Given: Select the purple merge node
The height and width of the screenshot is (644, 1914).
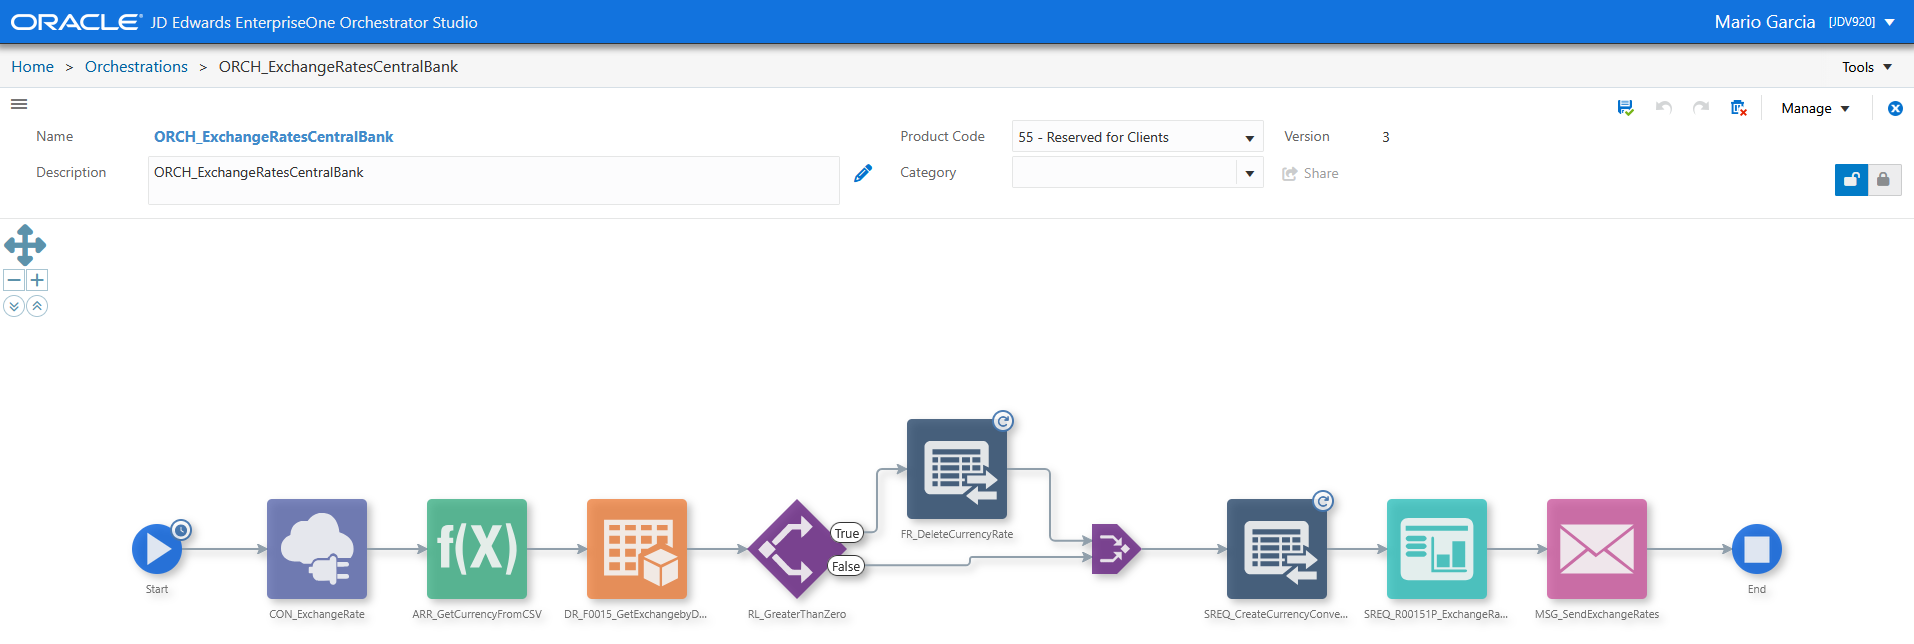Looking at the screenshot, I should [x=1116, y=549].
